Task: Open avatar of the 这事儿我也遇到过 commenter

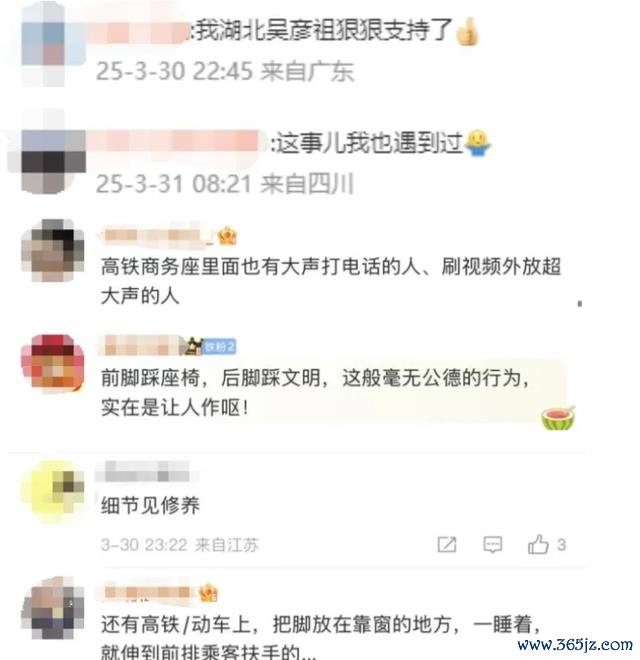Action: pyautogui.click(x=53, y=160)
